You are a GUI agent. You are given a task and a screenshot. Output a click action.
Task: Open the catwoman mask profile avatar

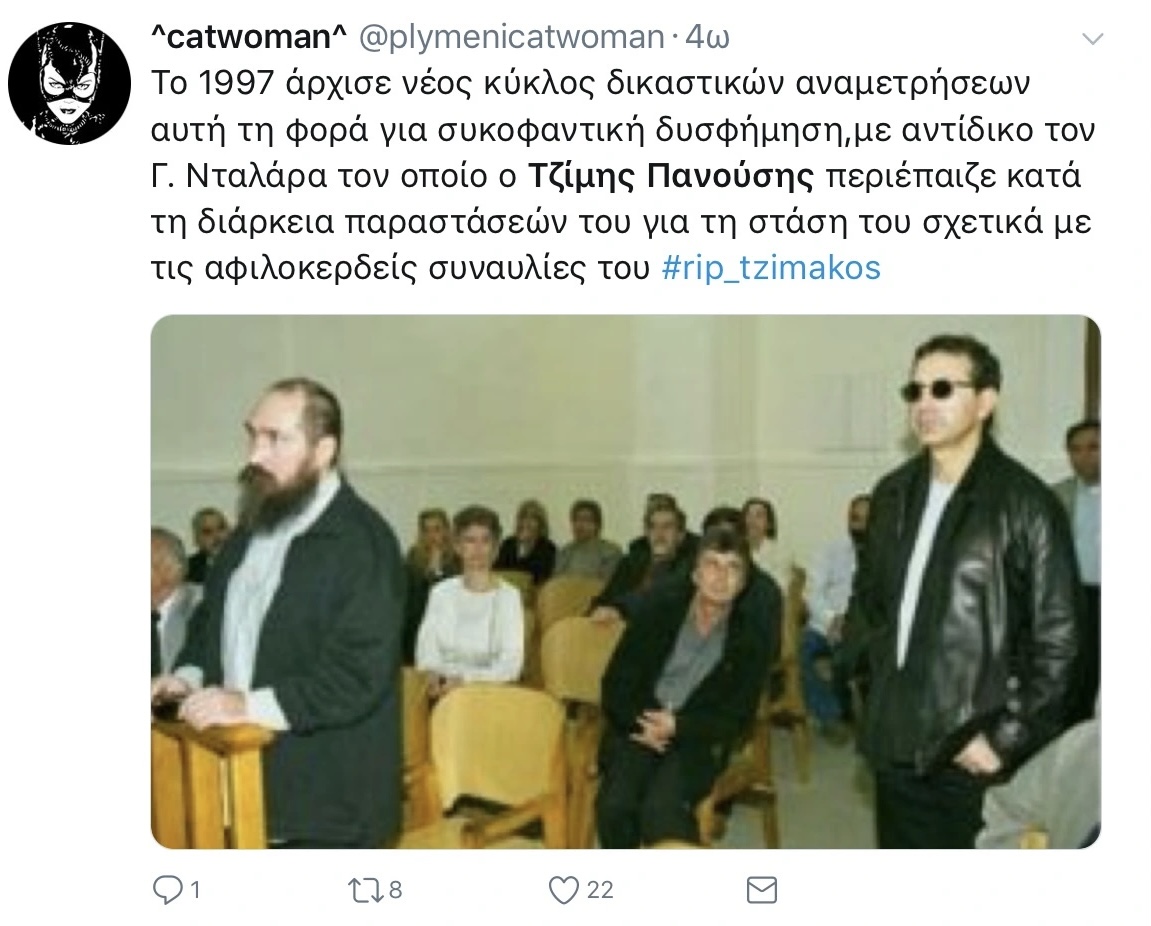click(x=70, y=83)
